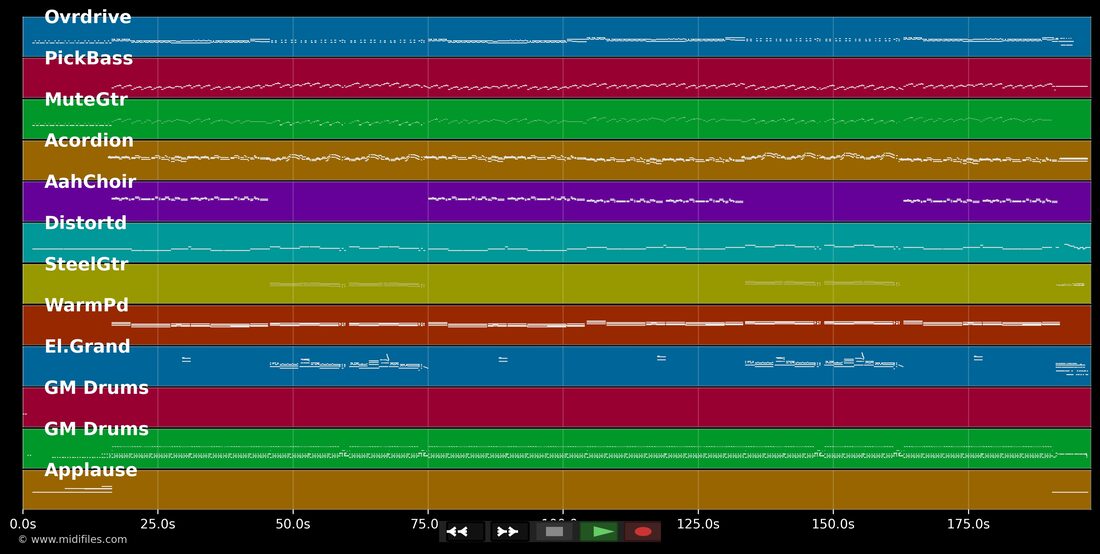Image resolution: width=1100 pixels, height=554 pixels.
Task: Select the WarmPd track label
Action: tap(86, 305)
